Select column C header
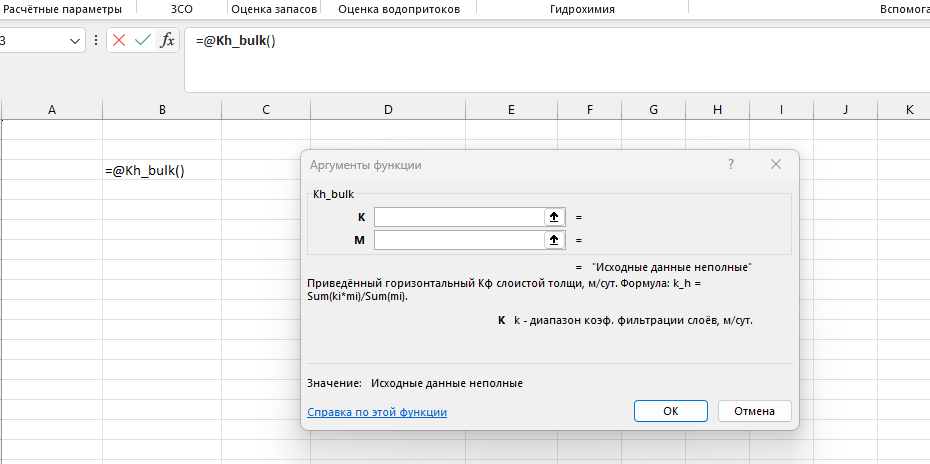 [266, 109]
